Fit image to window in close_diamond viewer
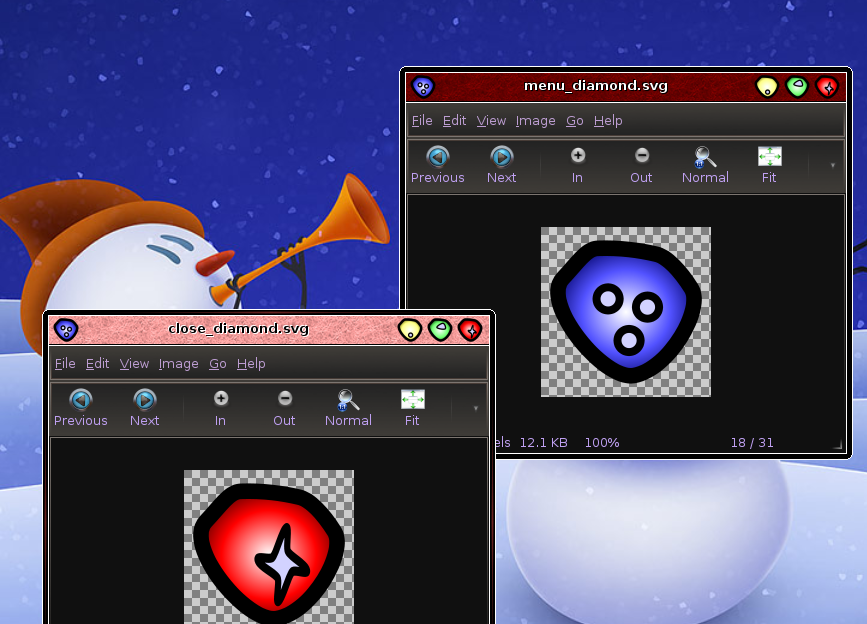Screen dimensions: 867x624 [x=412, y=408]
